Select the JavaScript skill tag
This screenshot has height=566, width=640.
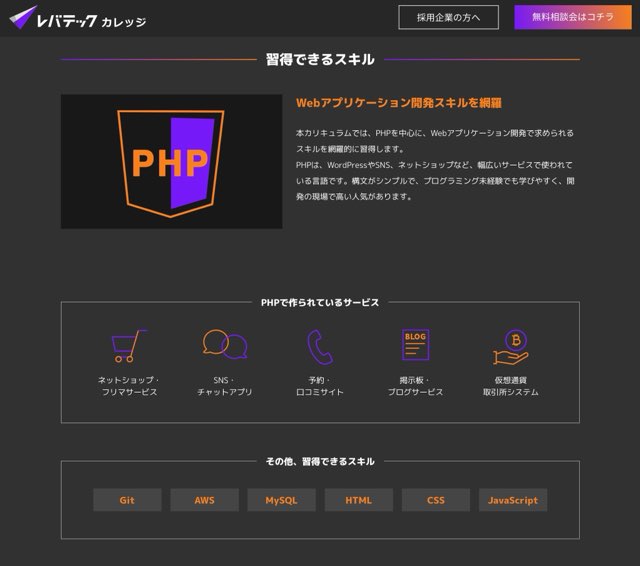coord(513,500)
